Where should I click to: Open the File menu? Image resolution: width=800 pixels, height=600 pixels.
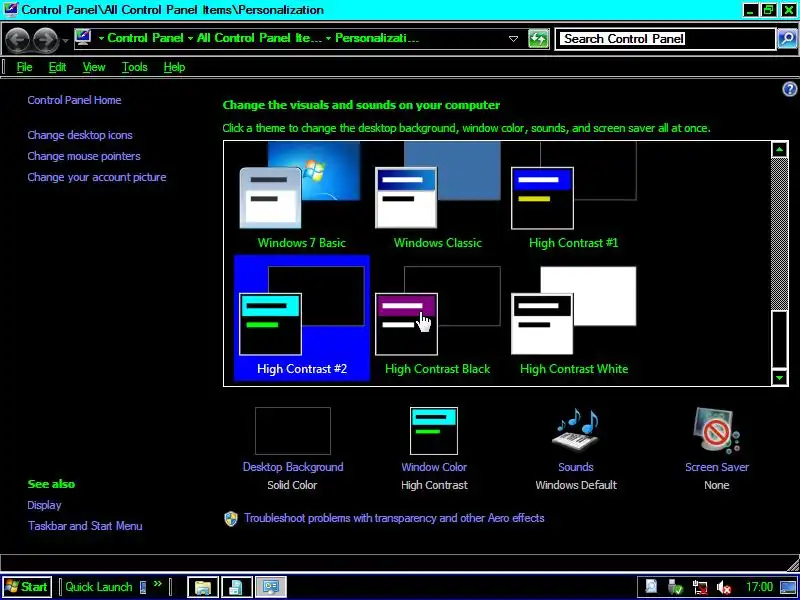pyautogui.click(x=24, y=67)
